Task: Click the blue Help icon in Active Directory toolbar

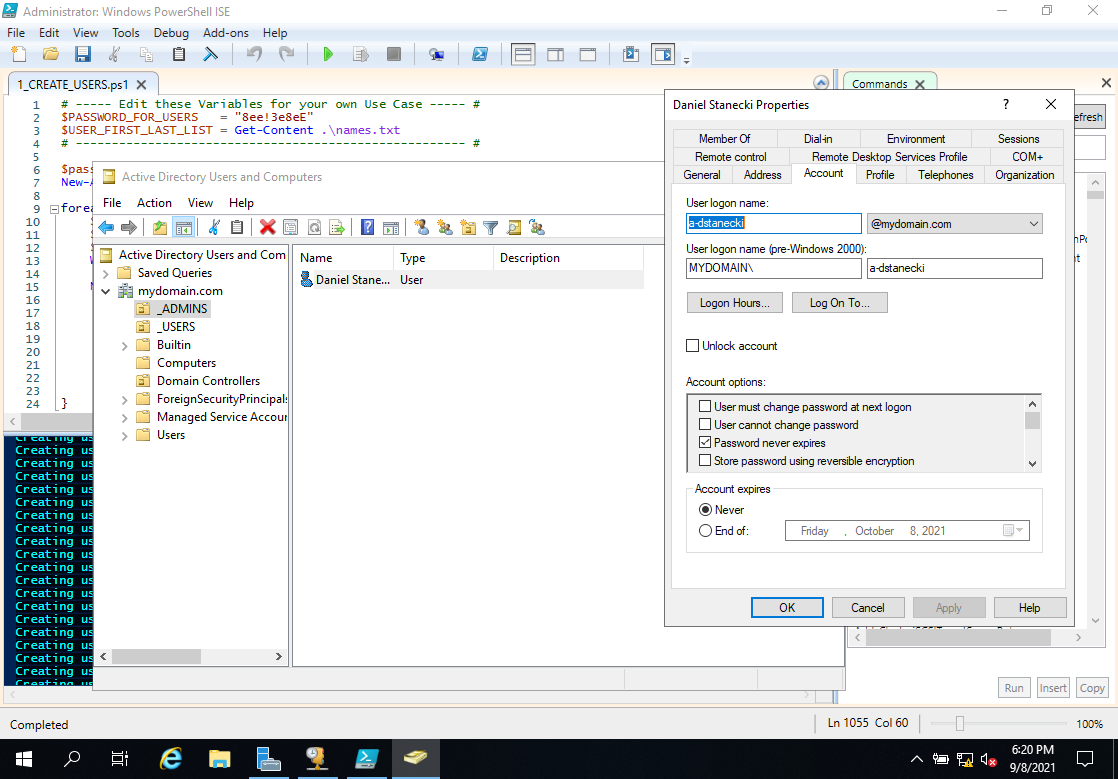Action: [x=367, y=227]
